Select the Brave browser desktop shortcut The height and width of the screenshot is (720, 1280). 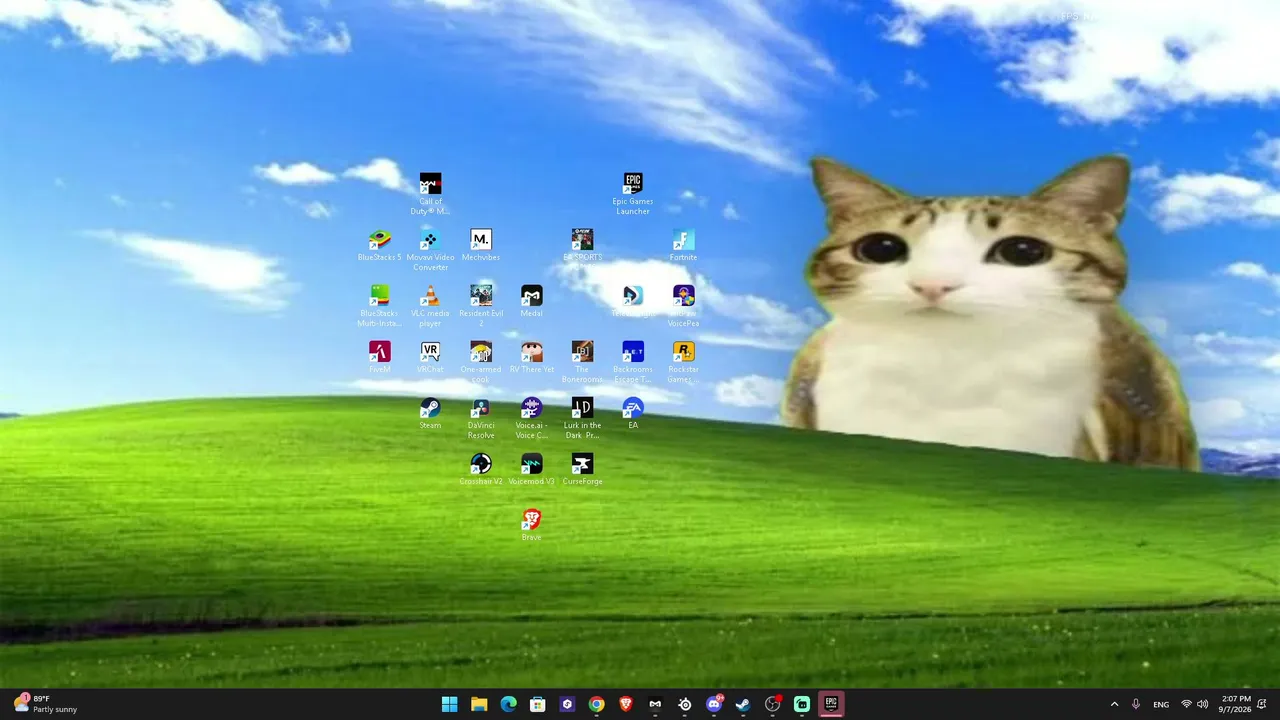click(x=531, y=526)
